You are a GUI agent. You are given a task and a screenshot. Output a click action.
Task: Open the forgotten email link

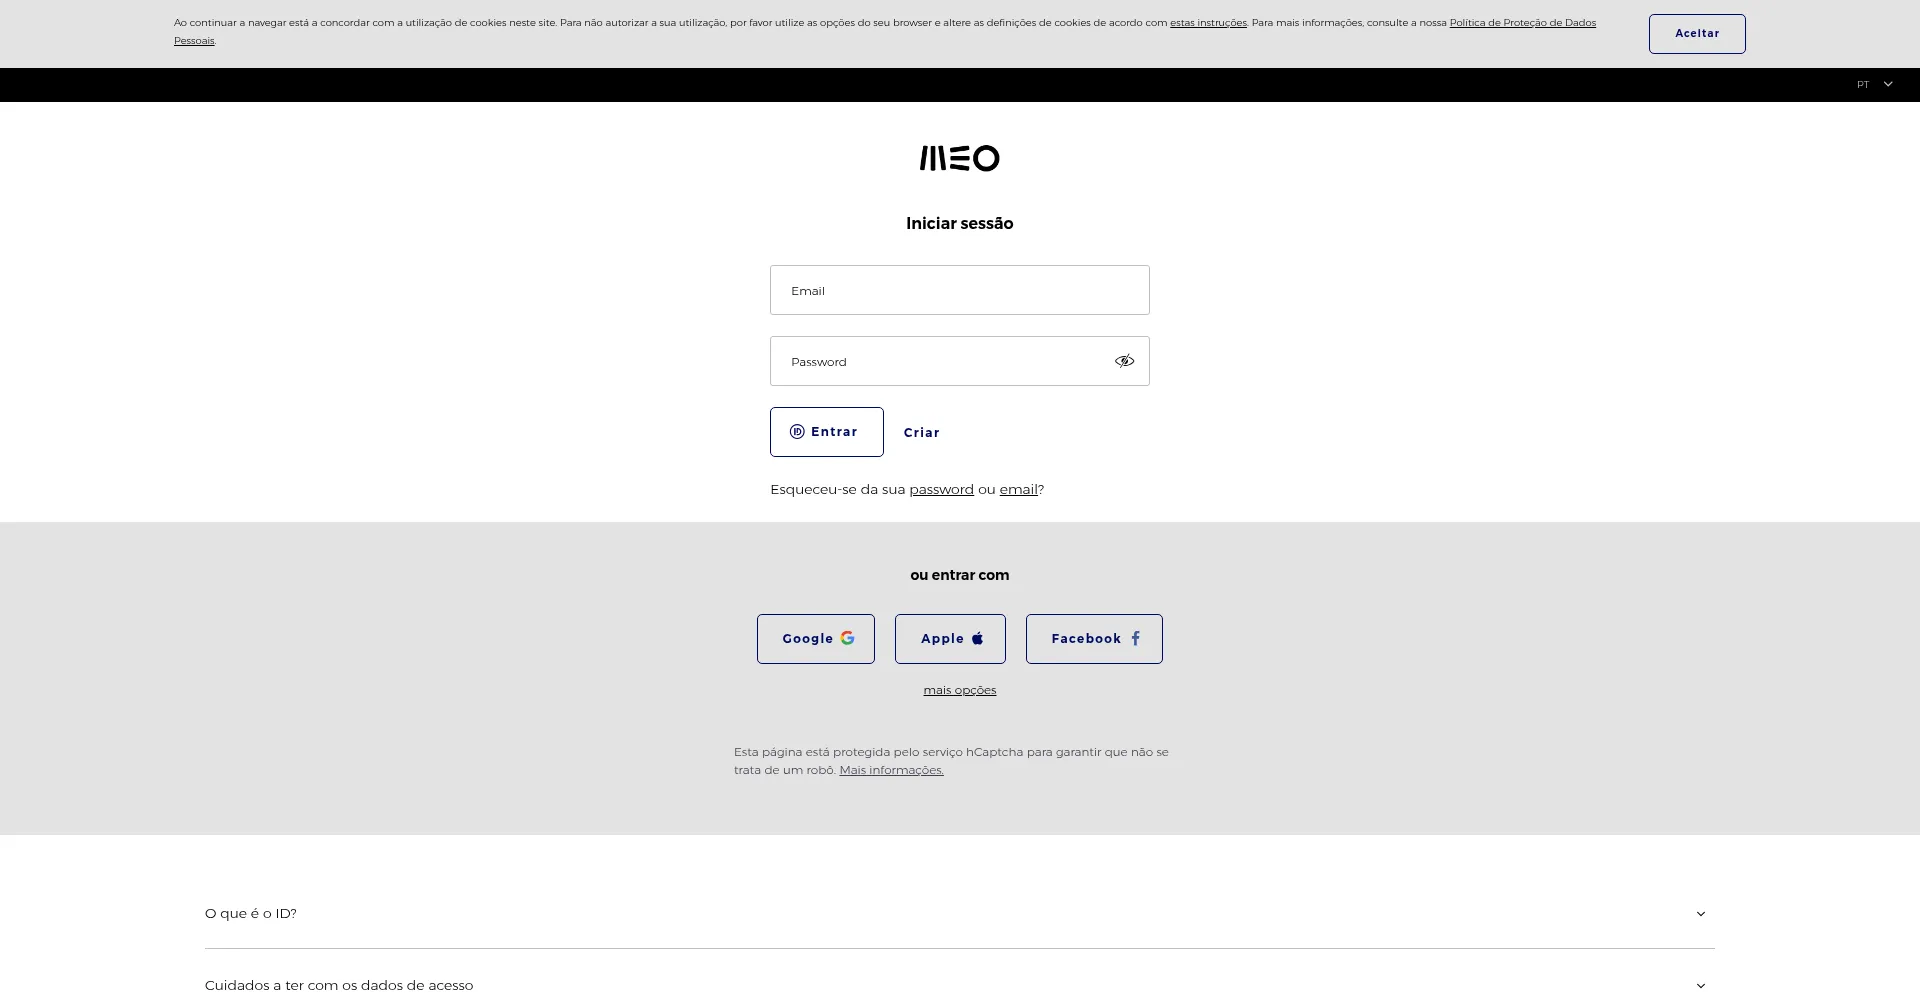click(1018, 489)
